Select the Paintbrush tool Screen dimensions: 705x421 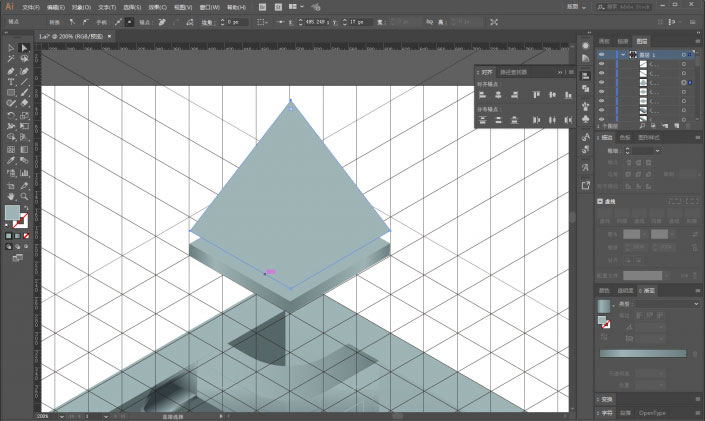pyautogui.click(x=24, y=93)
